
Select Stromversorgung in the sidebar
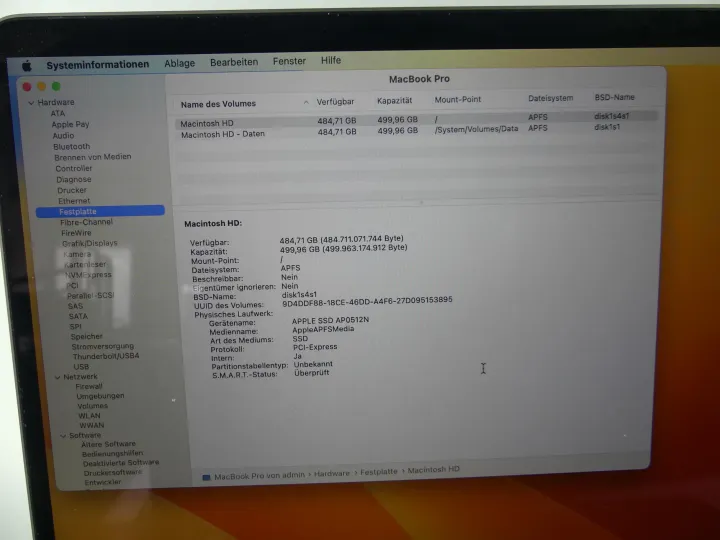coord(102,346)
